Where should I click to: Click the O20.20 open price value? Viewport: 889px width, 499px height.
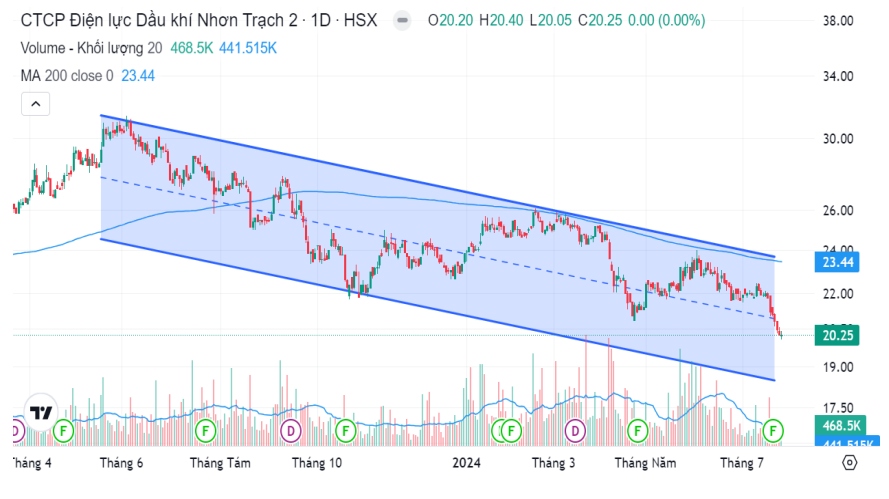[x=450, y=20]
